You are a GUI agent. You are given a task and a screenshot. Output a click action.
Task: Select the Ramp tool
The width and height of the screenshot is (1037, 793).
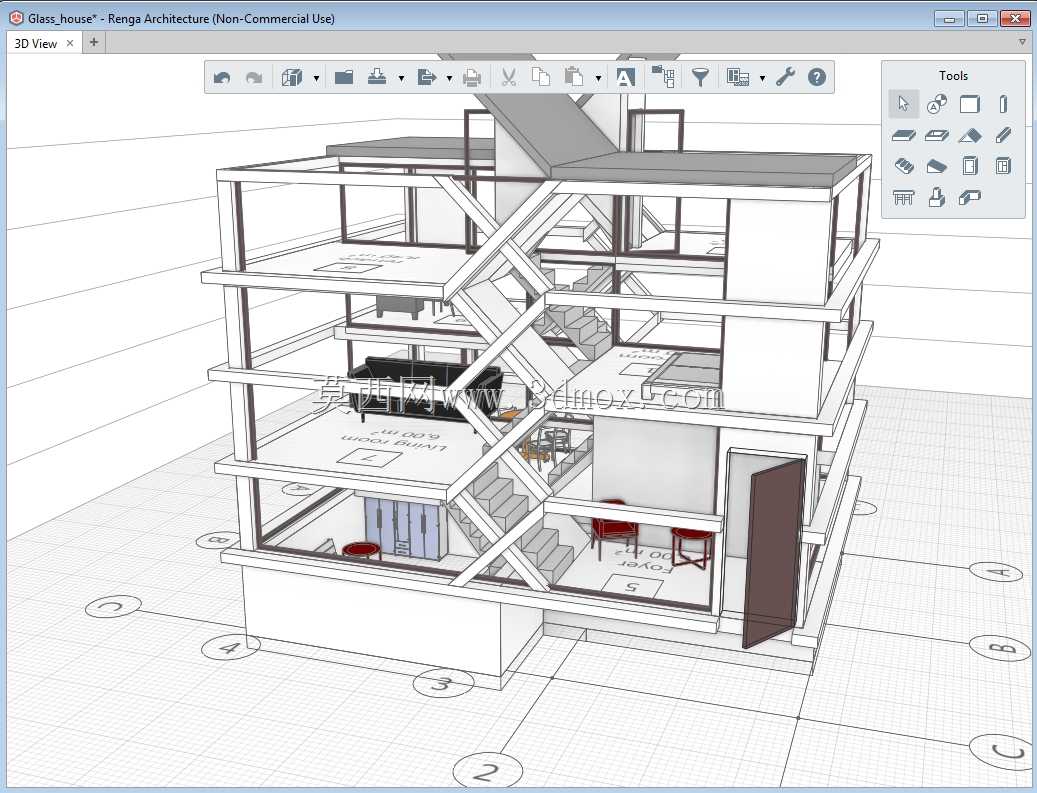tap(936, 166)
